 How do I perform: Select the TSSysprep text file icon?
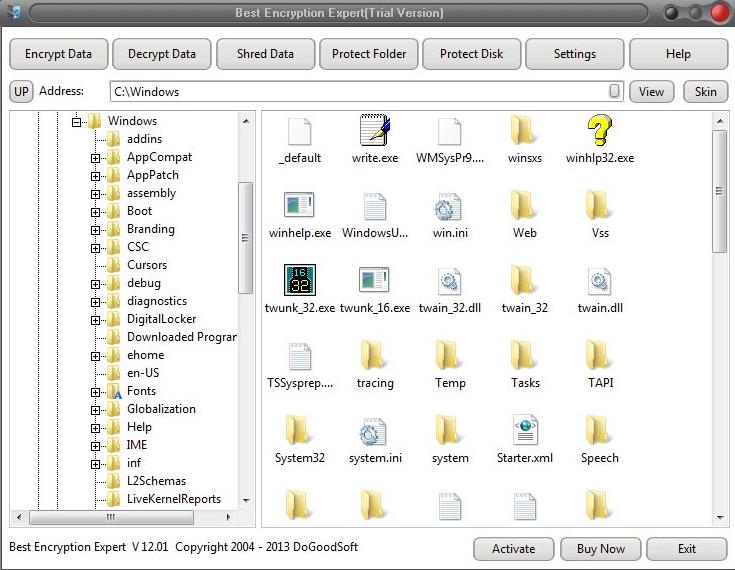(300, 356)
